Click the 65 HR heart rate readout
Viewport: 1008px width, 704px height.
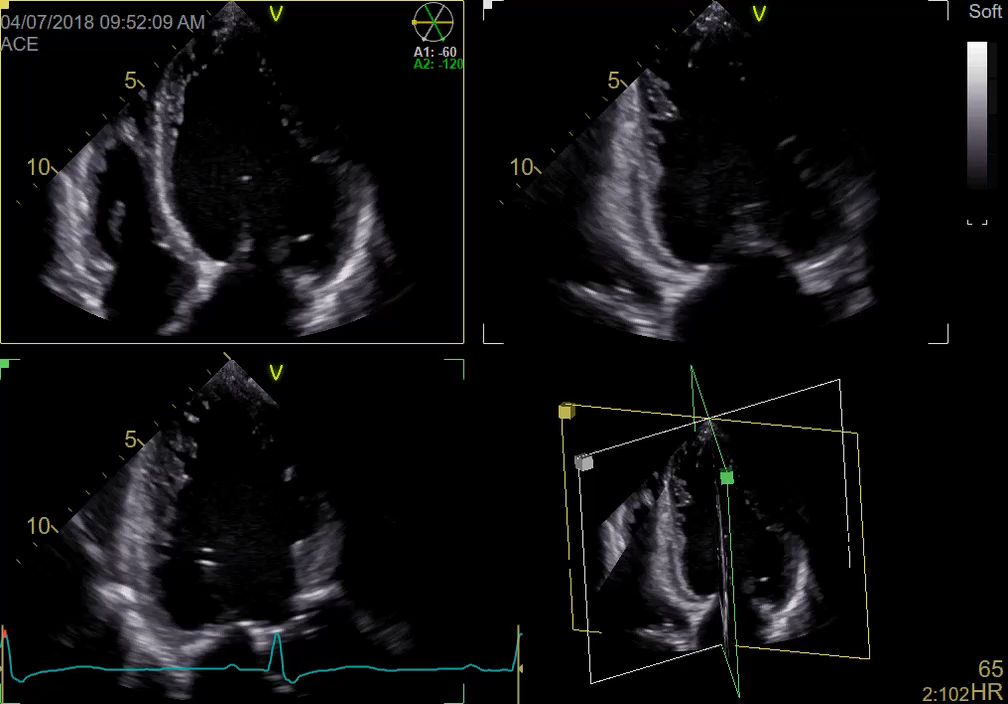point(990,670)
